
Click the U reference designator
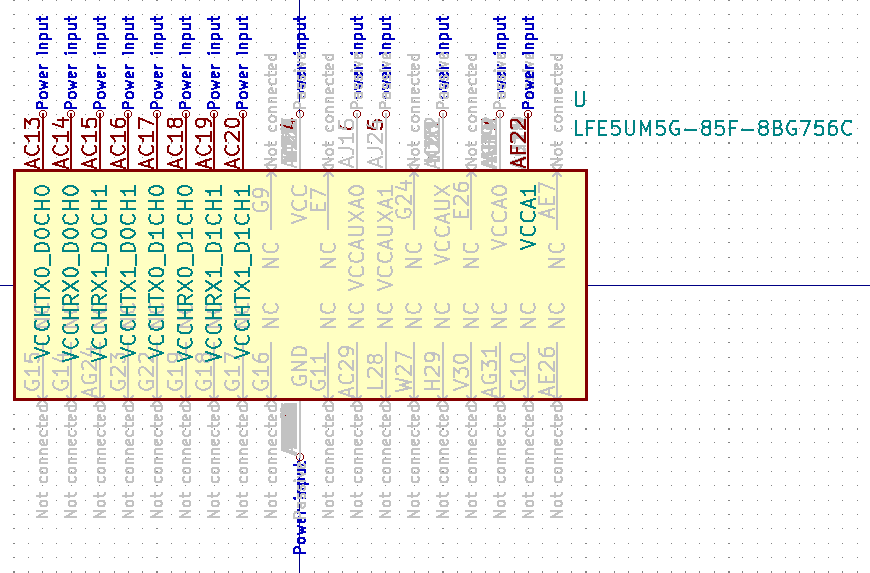[x=580, y=100]
